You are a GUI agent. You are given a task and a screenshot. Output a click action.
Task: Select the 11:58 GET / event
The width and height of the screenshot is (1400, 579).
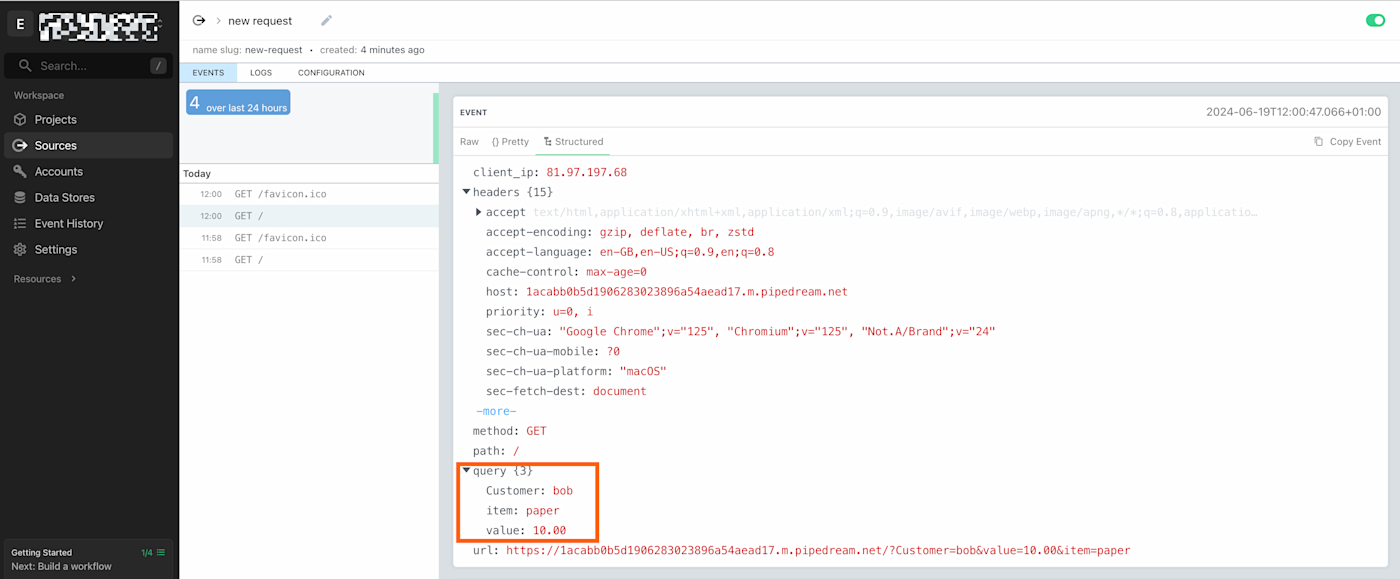coord(309,260)
